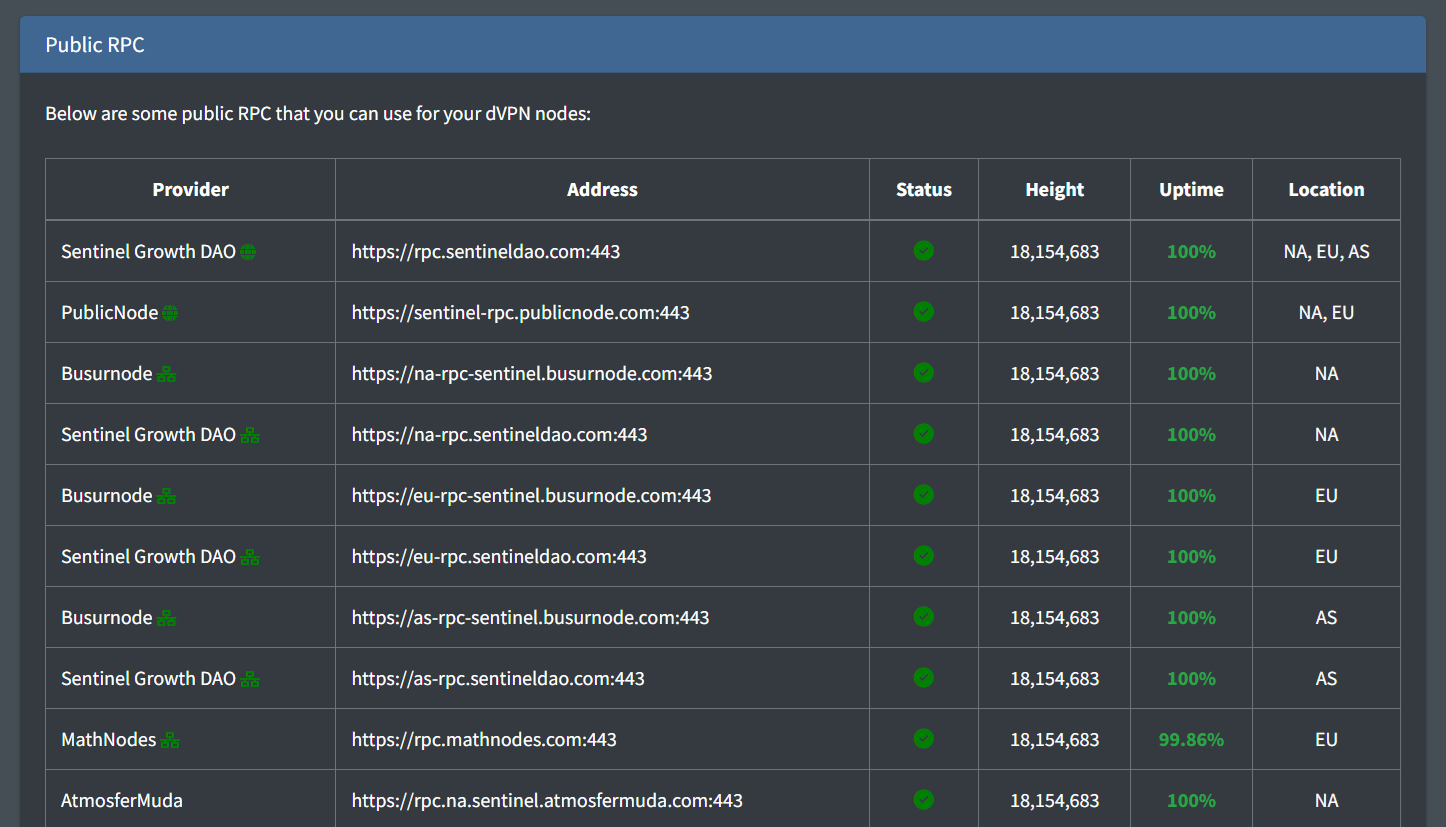Image resolution: width=1446 pixels, height=827 pixels.
Task: Click the Status column header
Action: (924, 190)
